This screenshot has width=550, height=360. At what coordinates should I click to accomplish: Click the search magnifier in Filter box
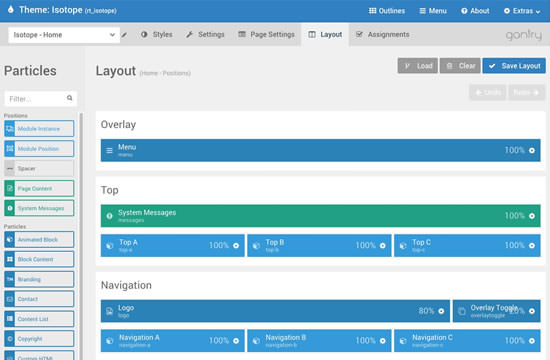tap(69, 98)
